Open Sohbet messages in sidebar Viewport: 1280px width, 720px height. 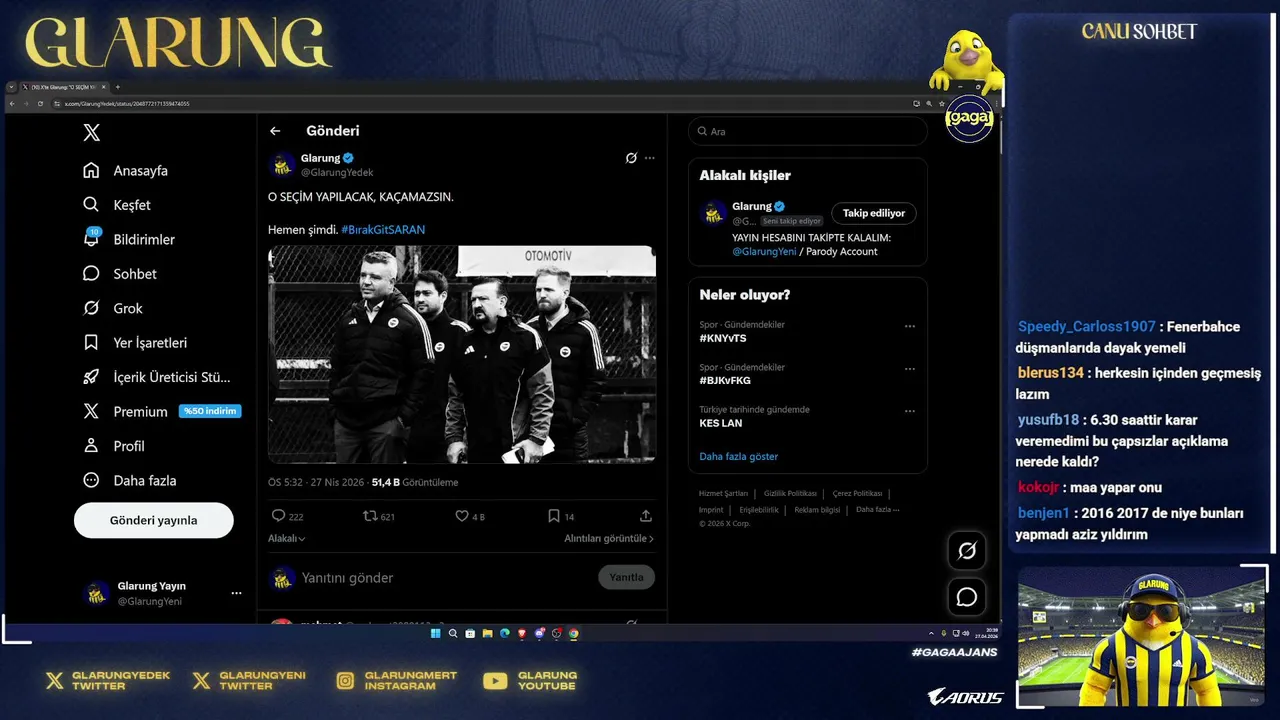[120, 274]
